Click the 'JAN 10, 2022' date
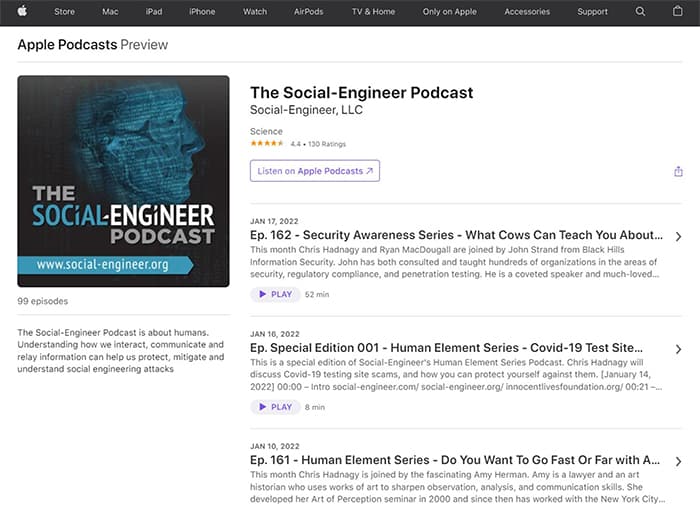 pos(275,446)
